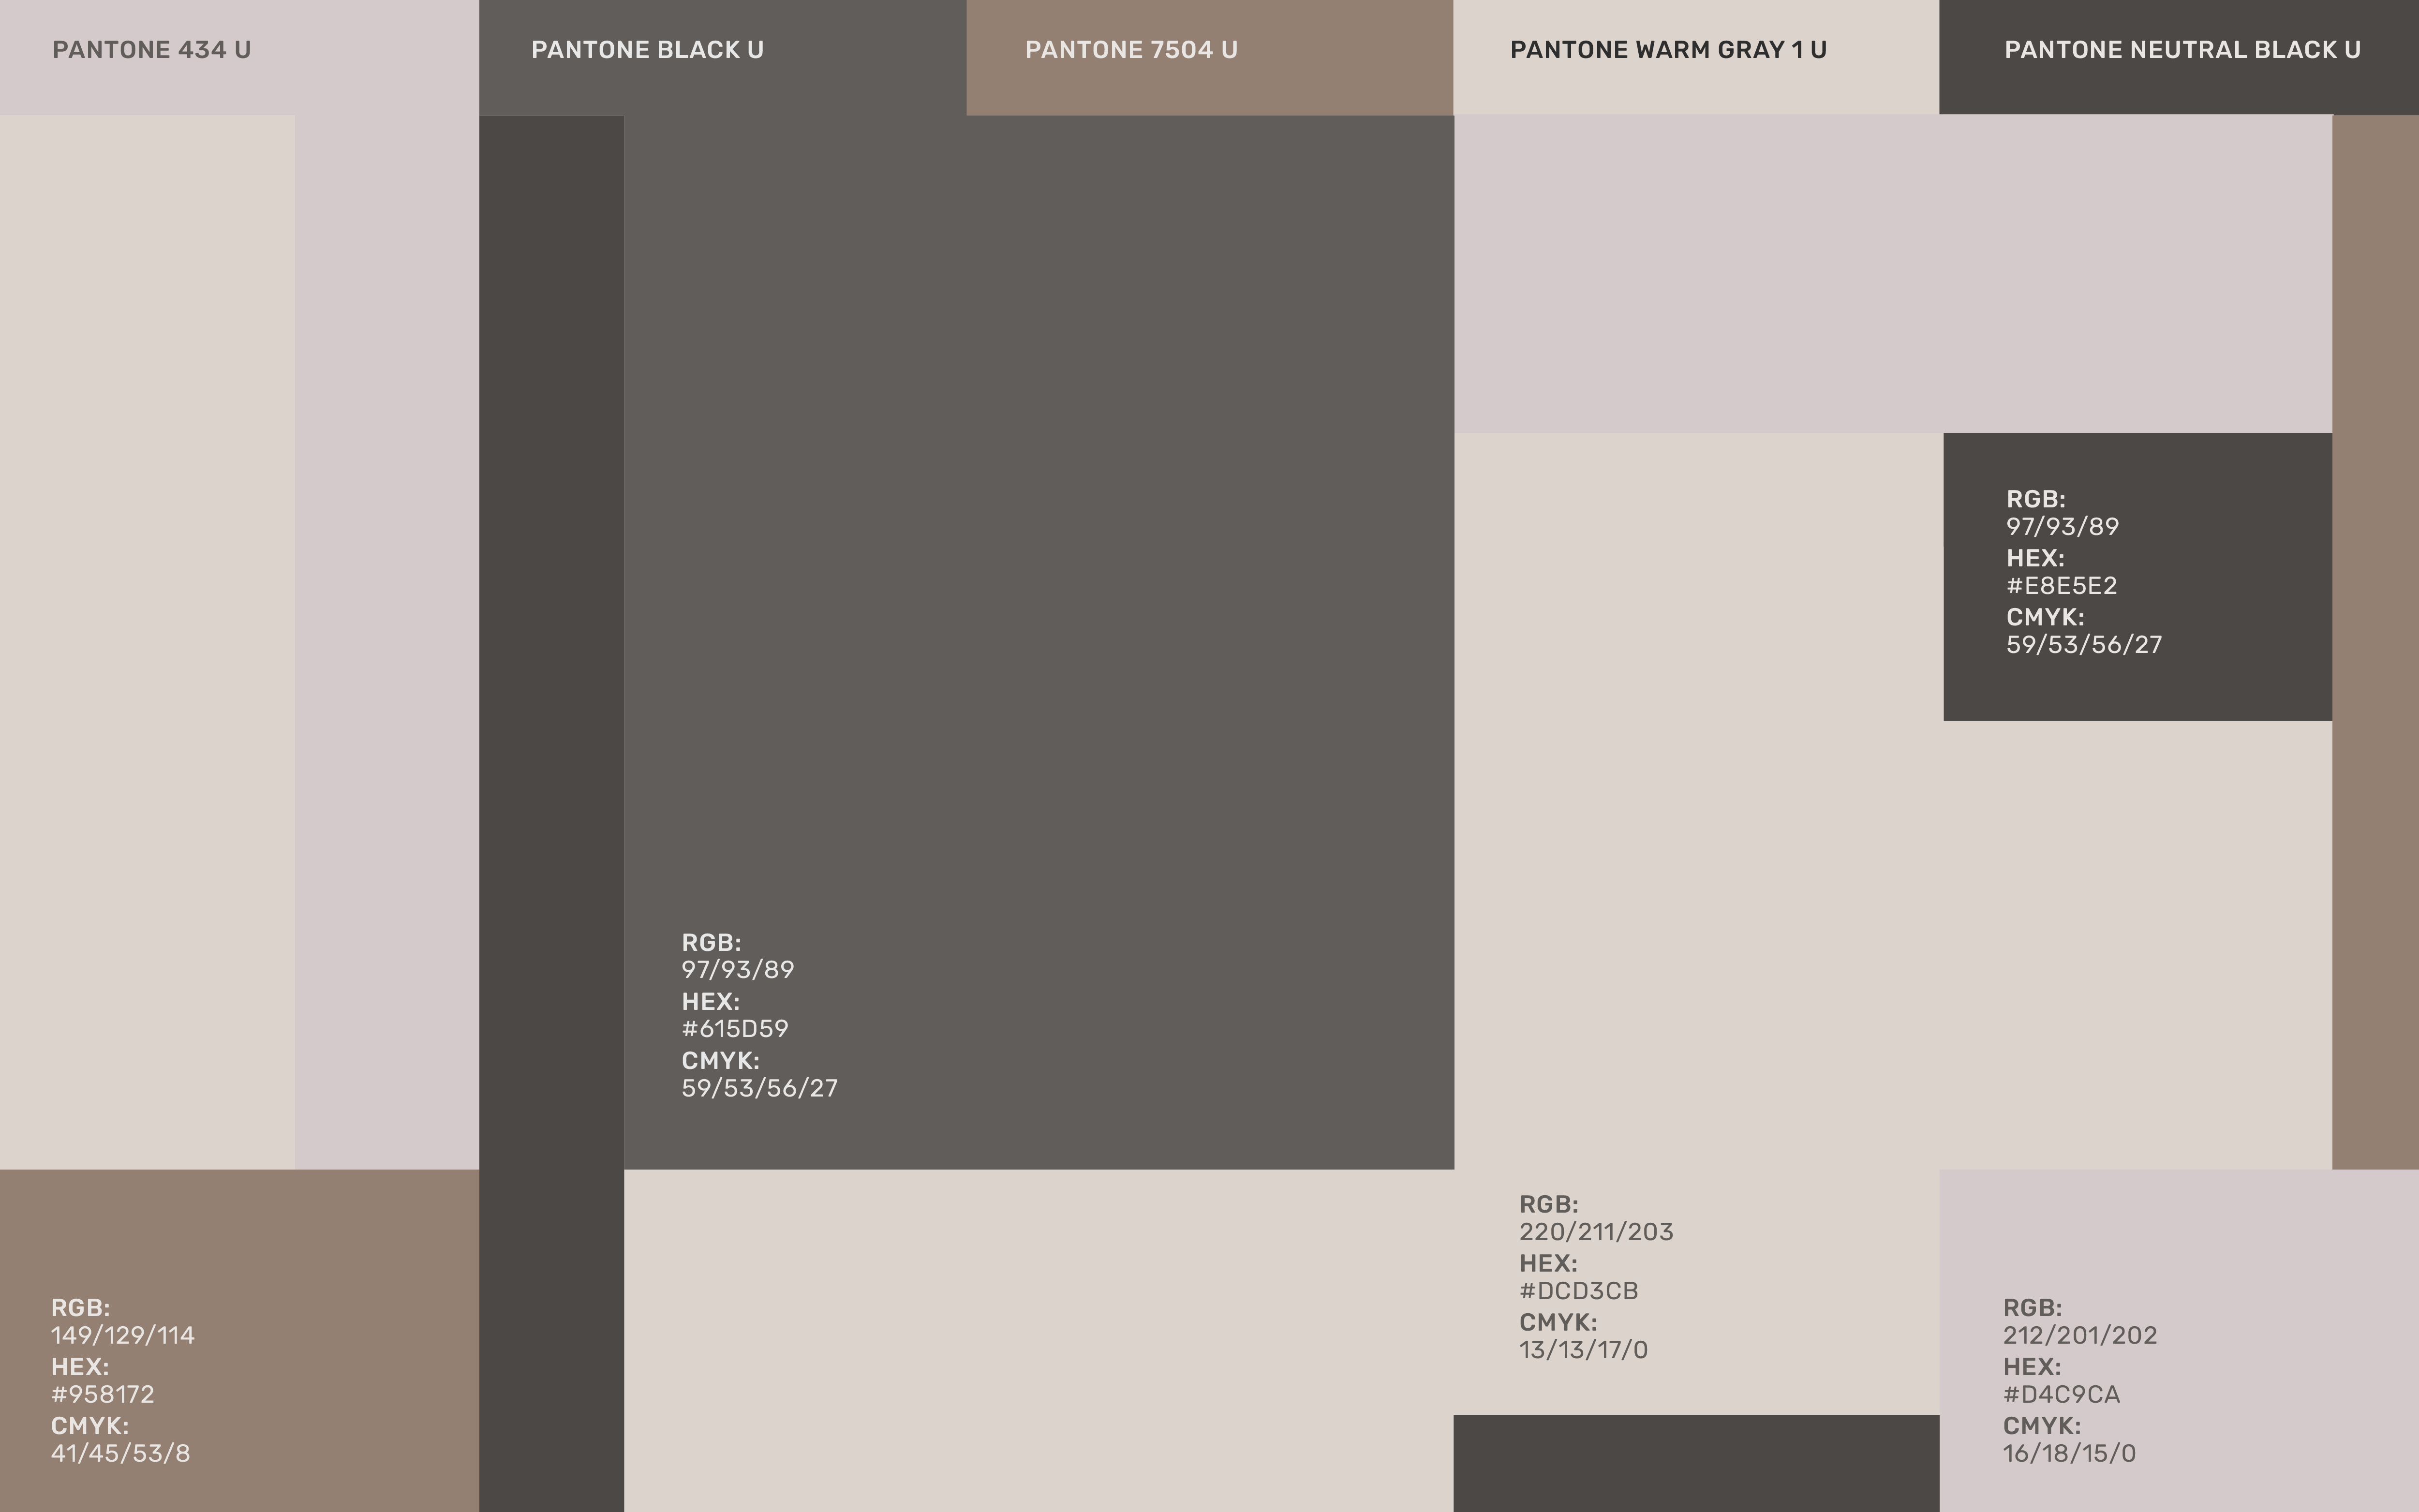Screen dimensions: 2419x1512
Task: Select the CMYK value 16/18/15/0
Action: point(2070,1453)
